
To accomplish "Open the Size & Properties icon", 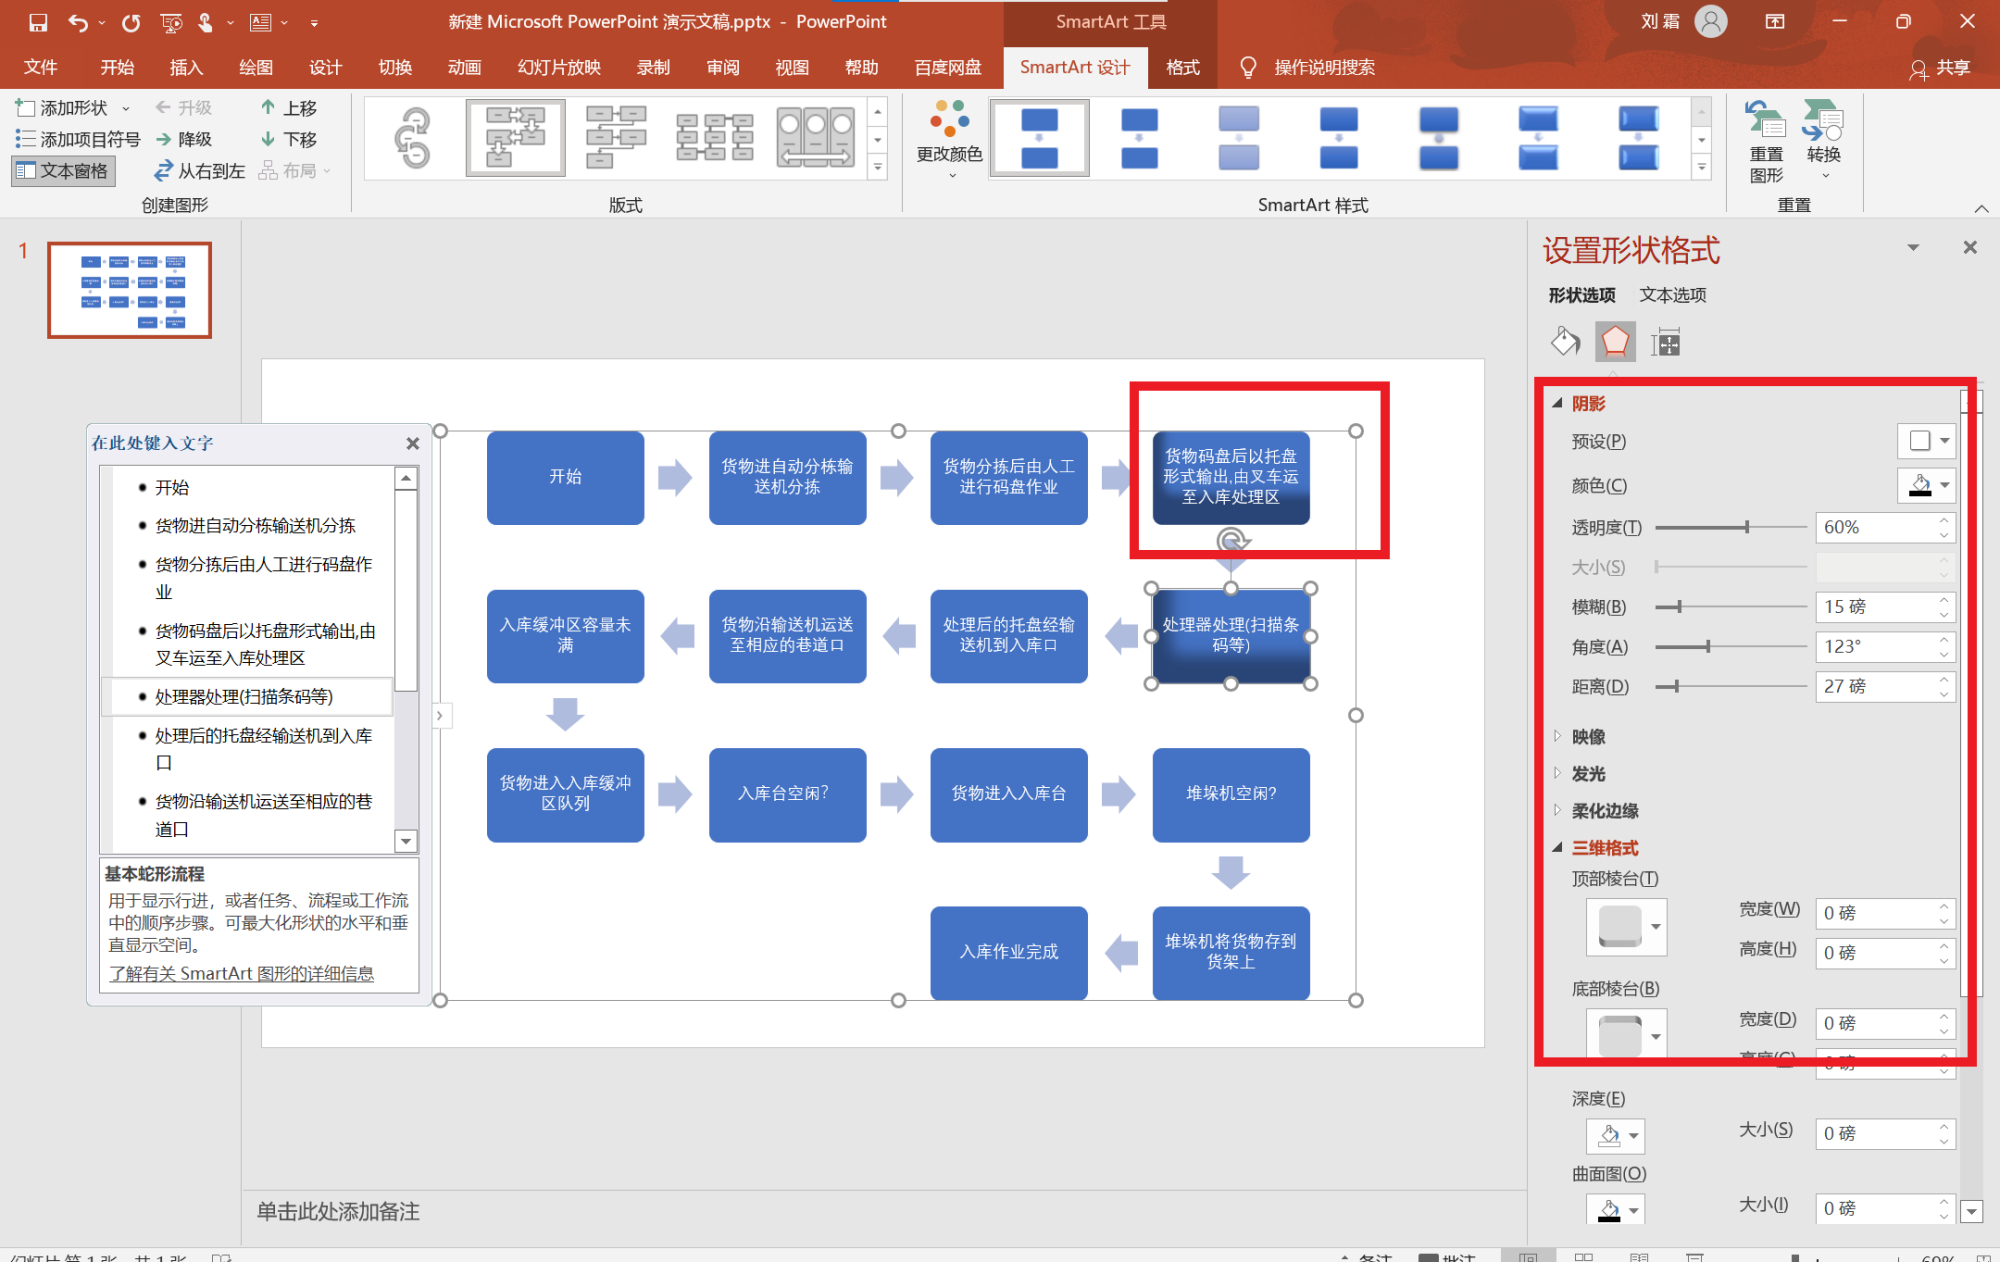I will 1666,342.
